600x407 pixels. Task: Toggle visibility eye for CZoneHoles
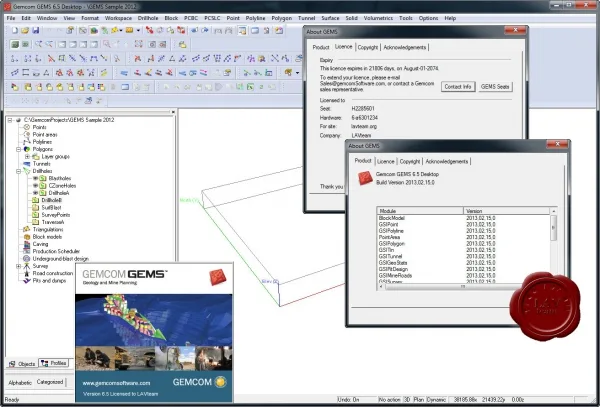click(x=35, y=186)
